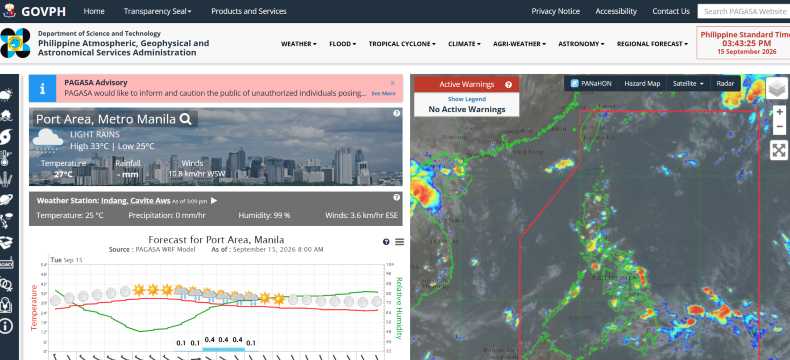Dismiss the PAGASA Advisory banner
Screen dimensions: 790x360
pos(392,83)
